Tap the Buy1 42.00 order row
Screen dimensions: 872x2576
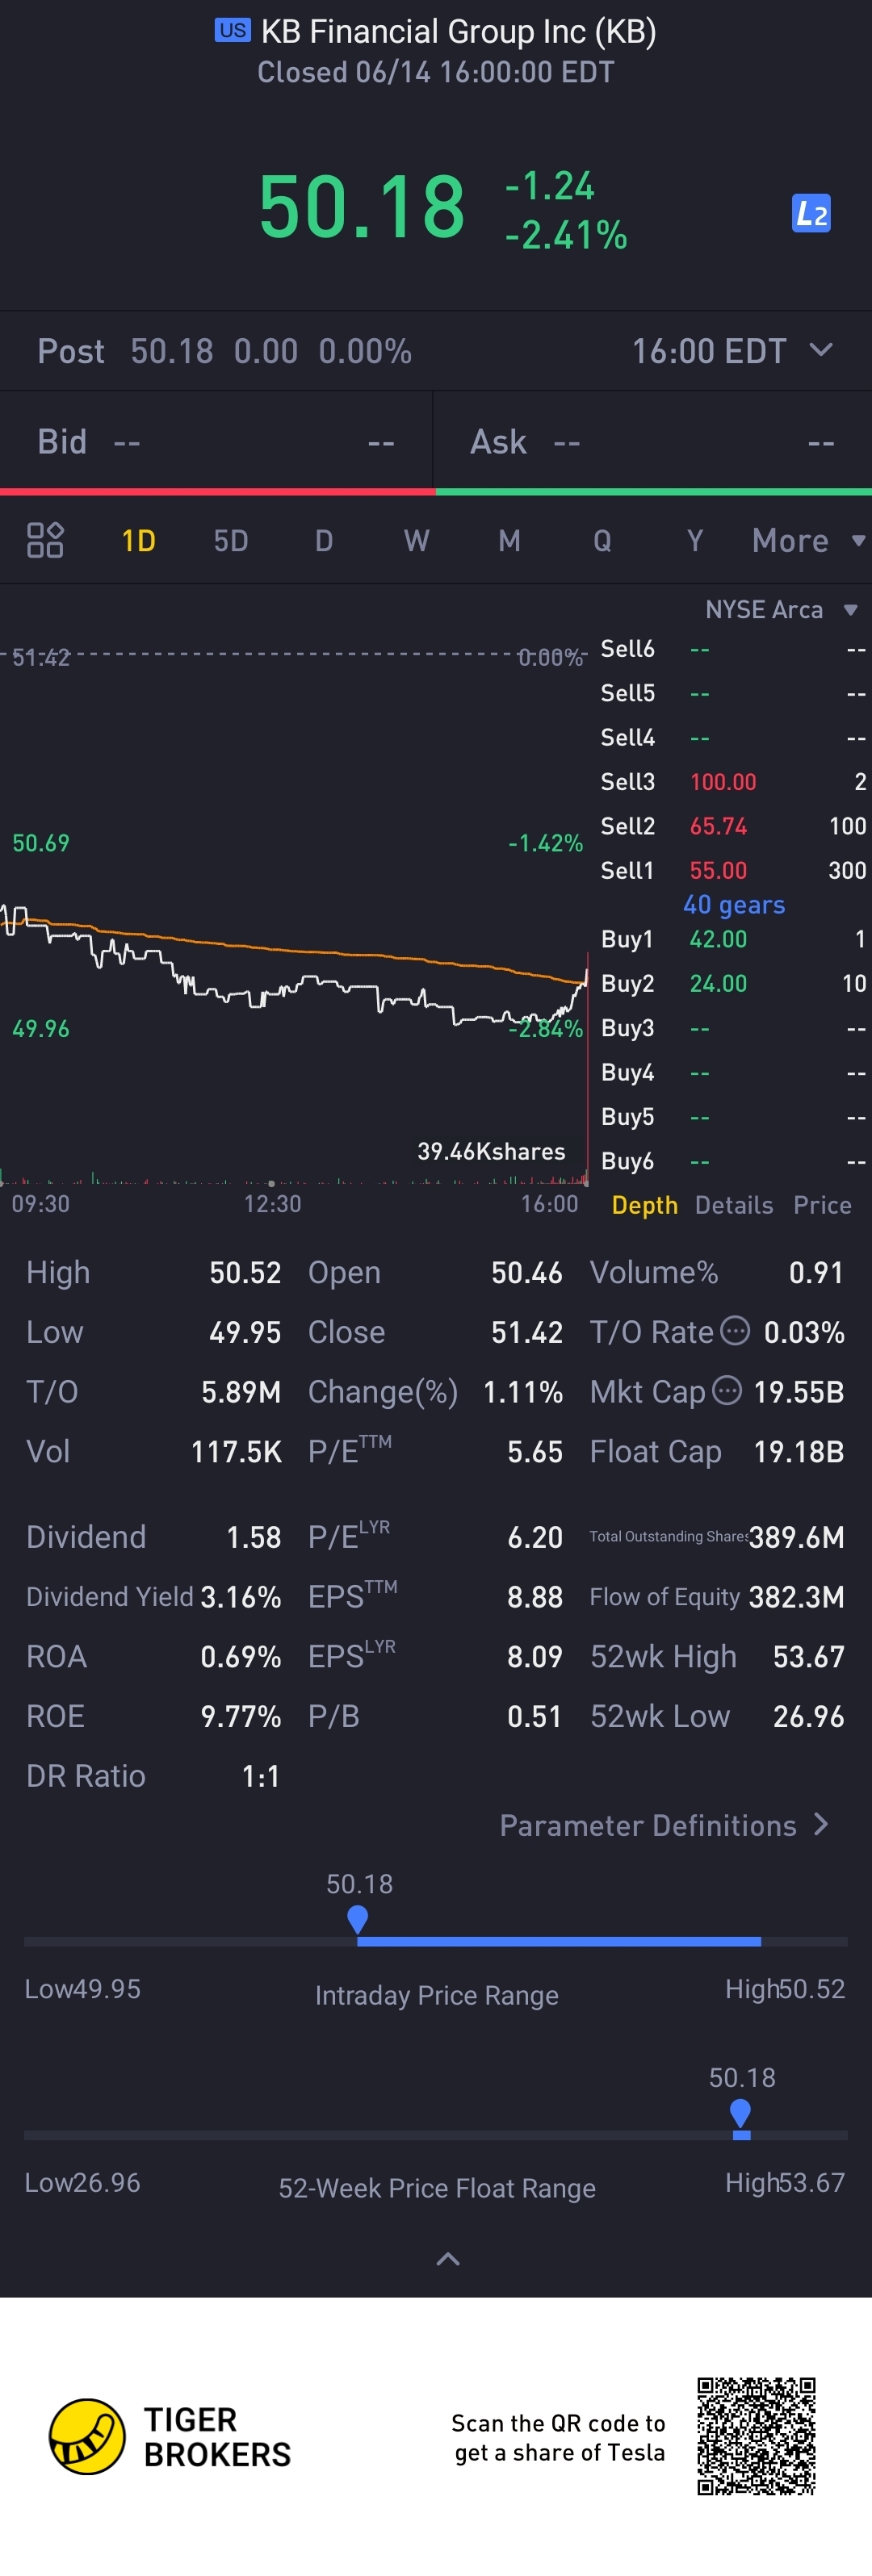(x=733, y=939)
